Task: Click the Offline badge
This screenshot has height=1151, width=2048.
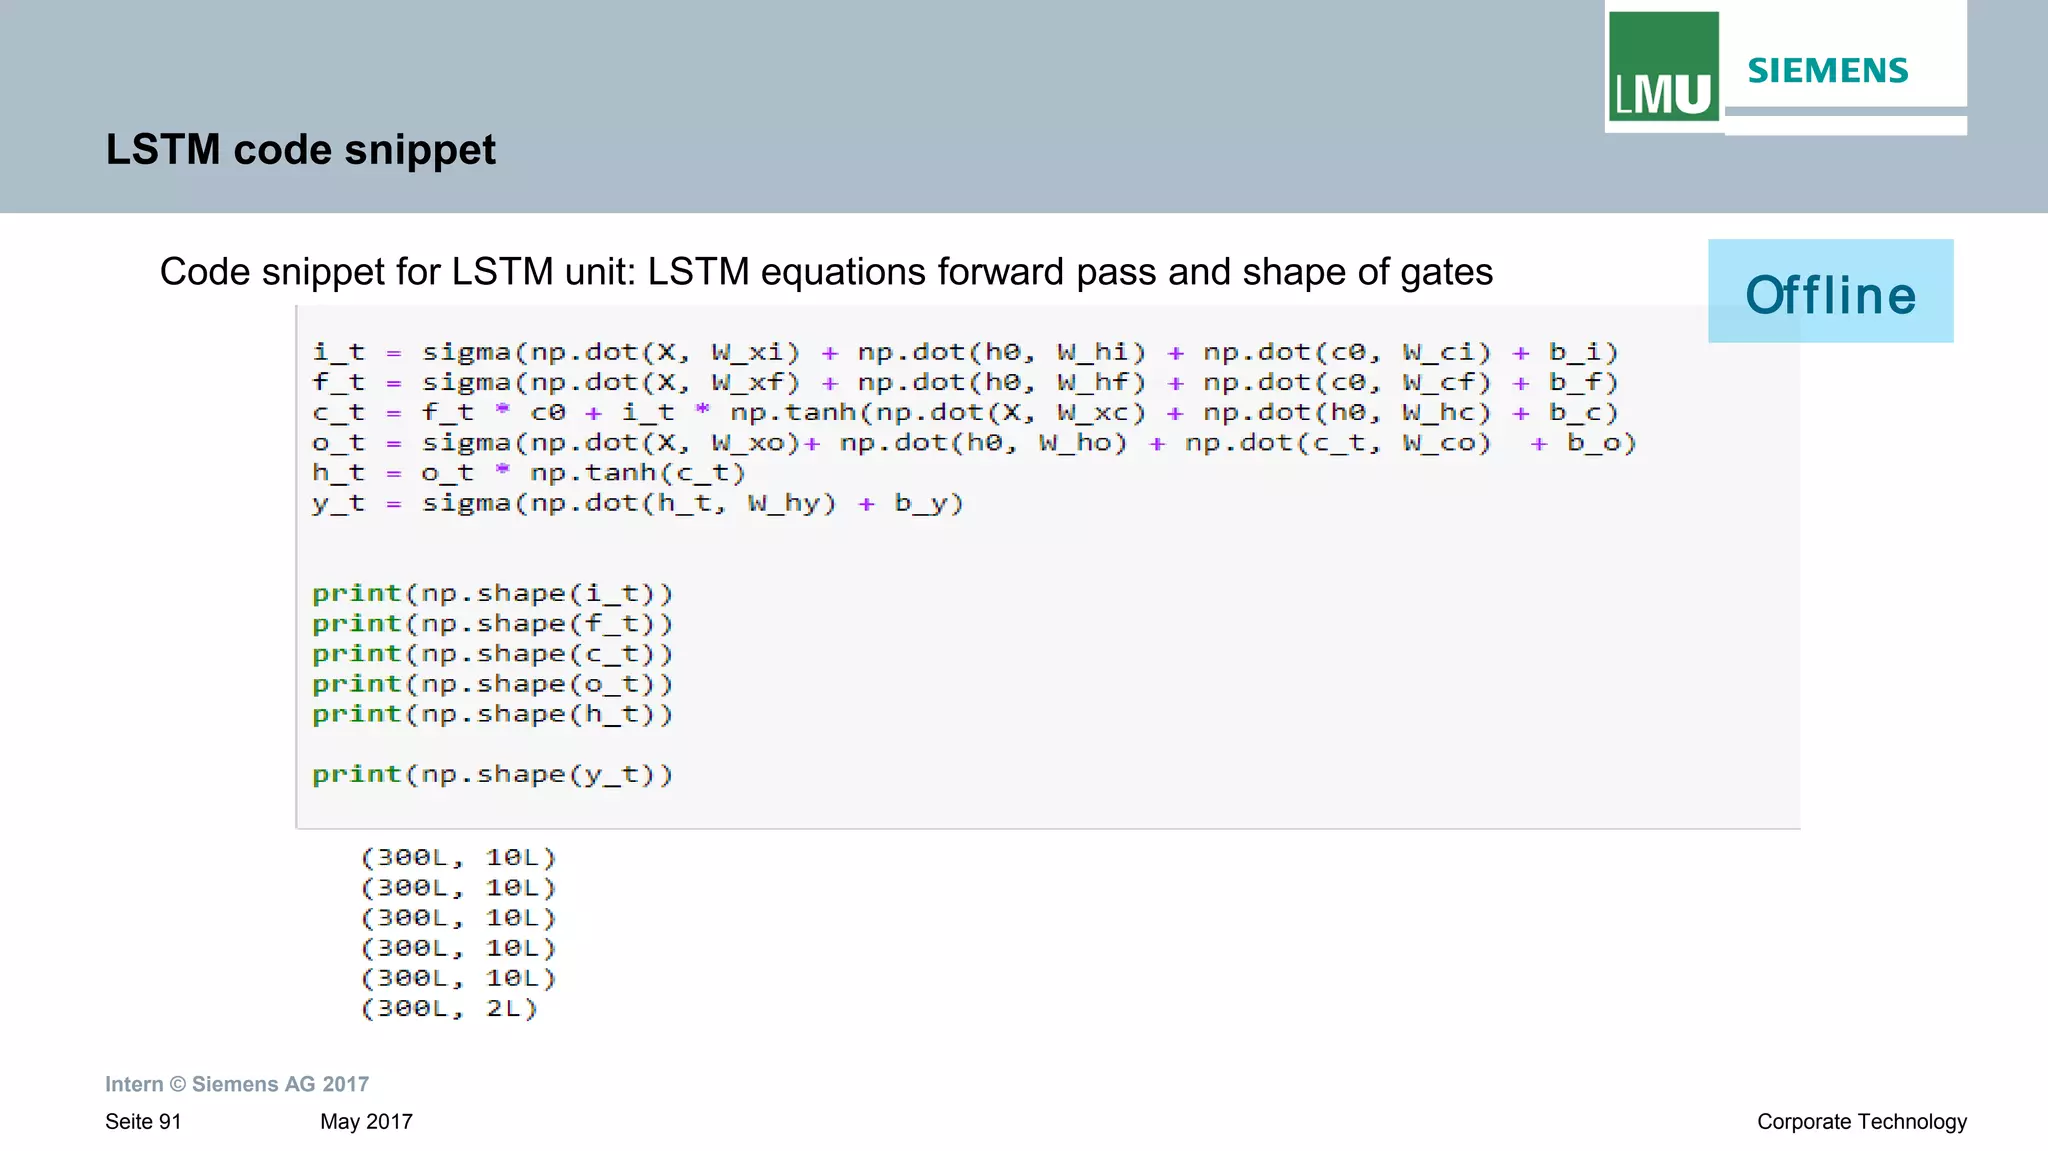Action: click(x=1830, y=291)
